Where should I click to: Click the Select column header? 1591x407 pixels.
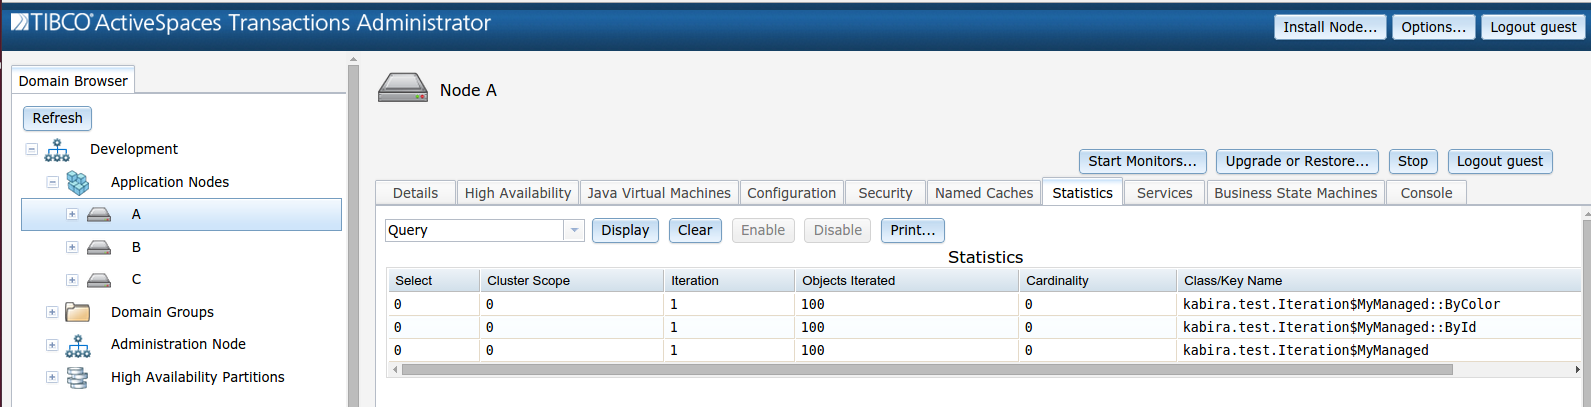433,281
